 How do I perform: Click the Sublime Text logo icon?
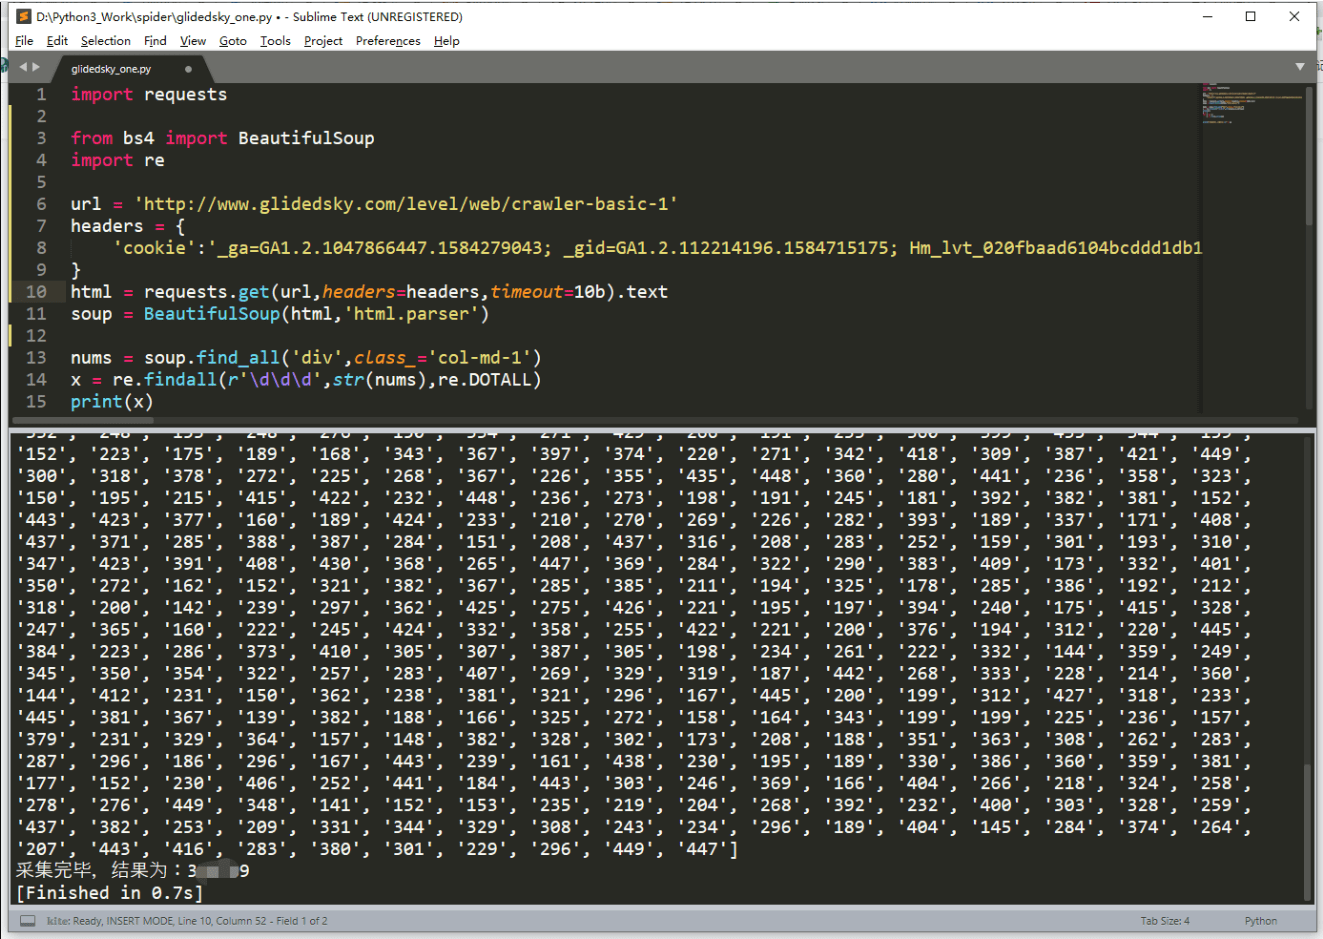pos(24,16)
